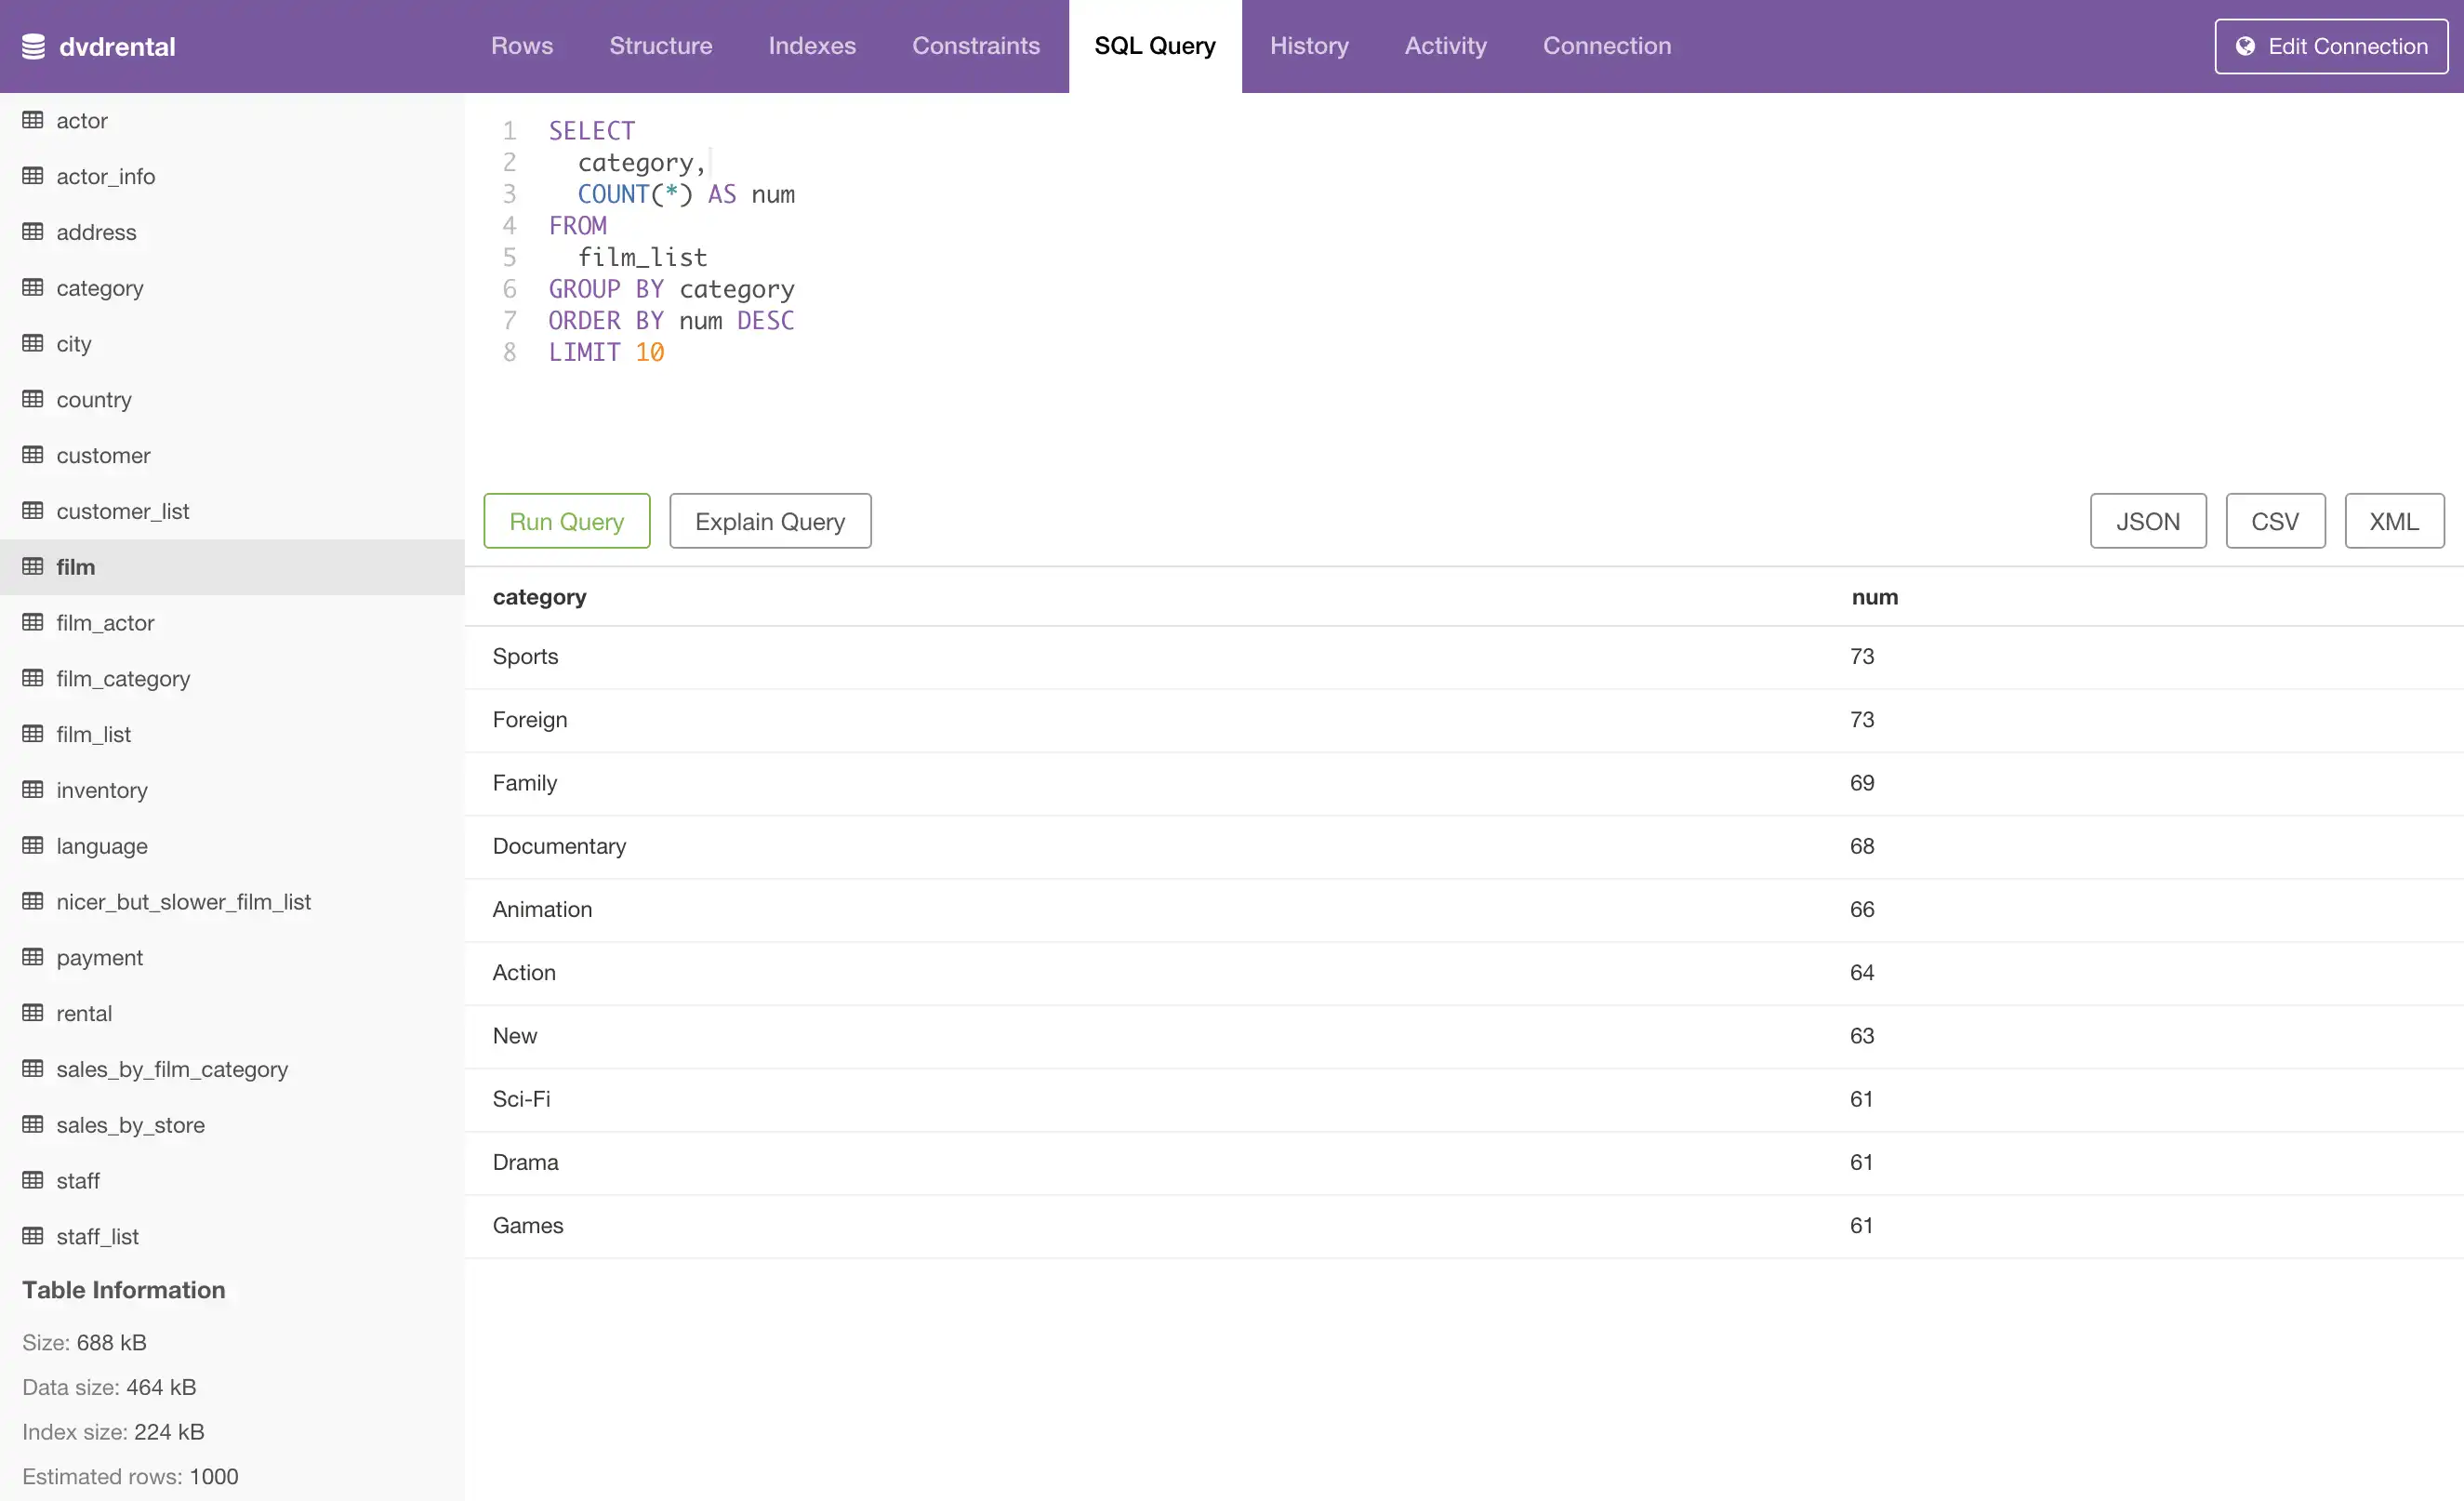2464x1501 pixels.
Task: Export results as JSON format
Action: [2147, 521]
